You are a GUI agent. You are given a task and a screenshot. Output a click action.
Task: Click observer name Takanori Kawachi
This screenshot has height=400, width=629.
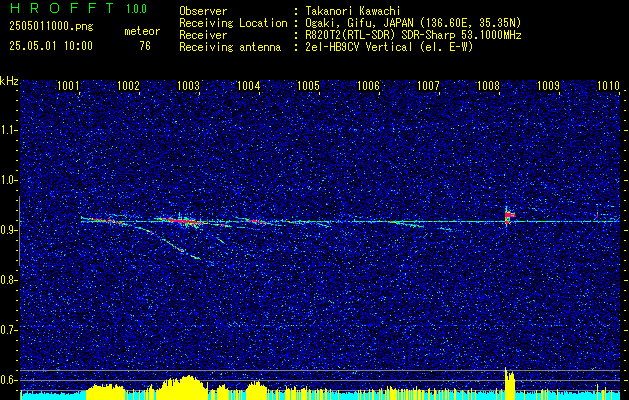tap(353, 11)
